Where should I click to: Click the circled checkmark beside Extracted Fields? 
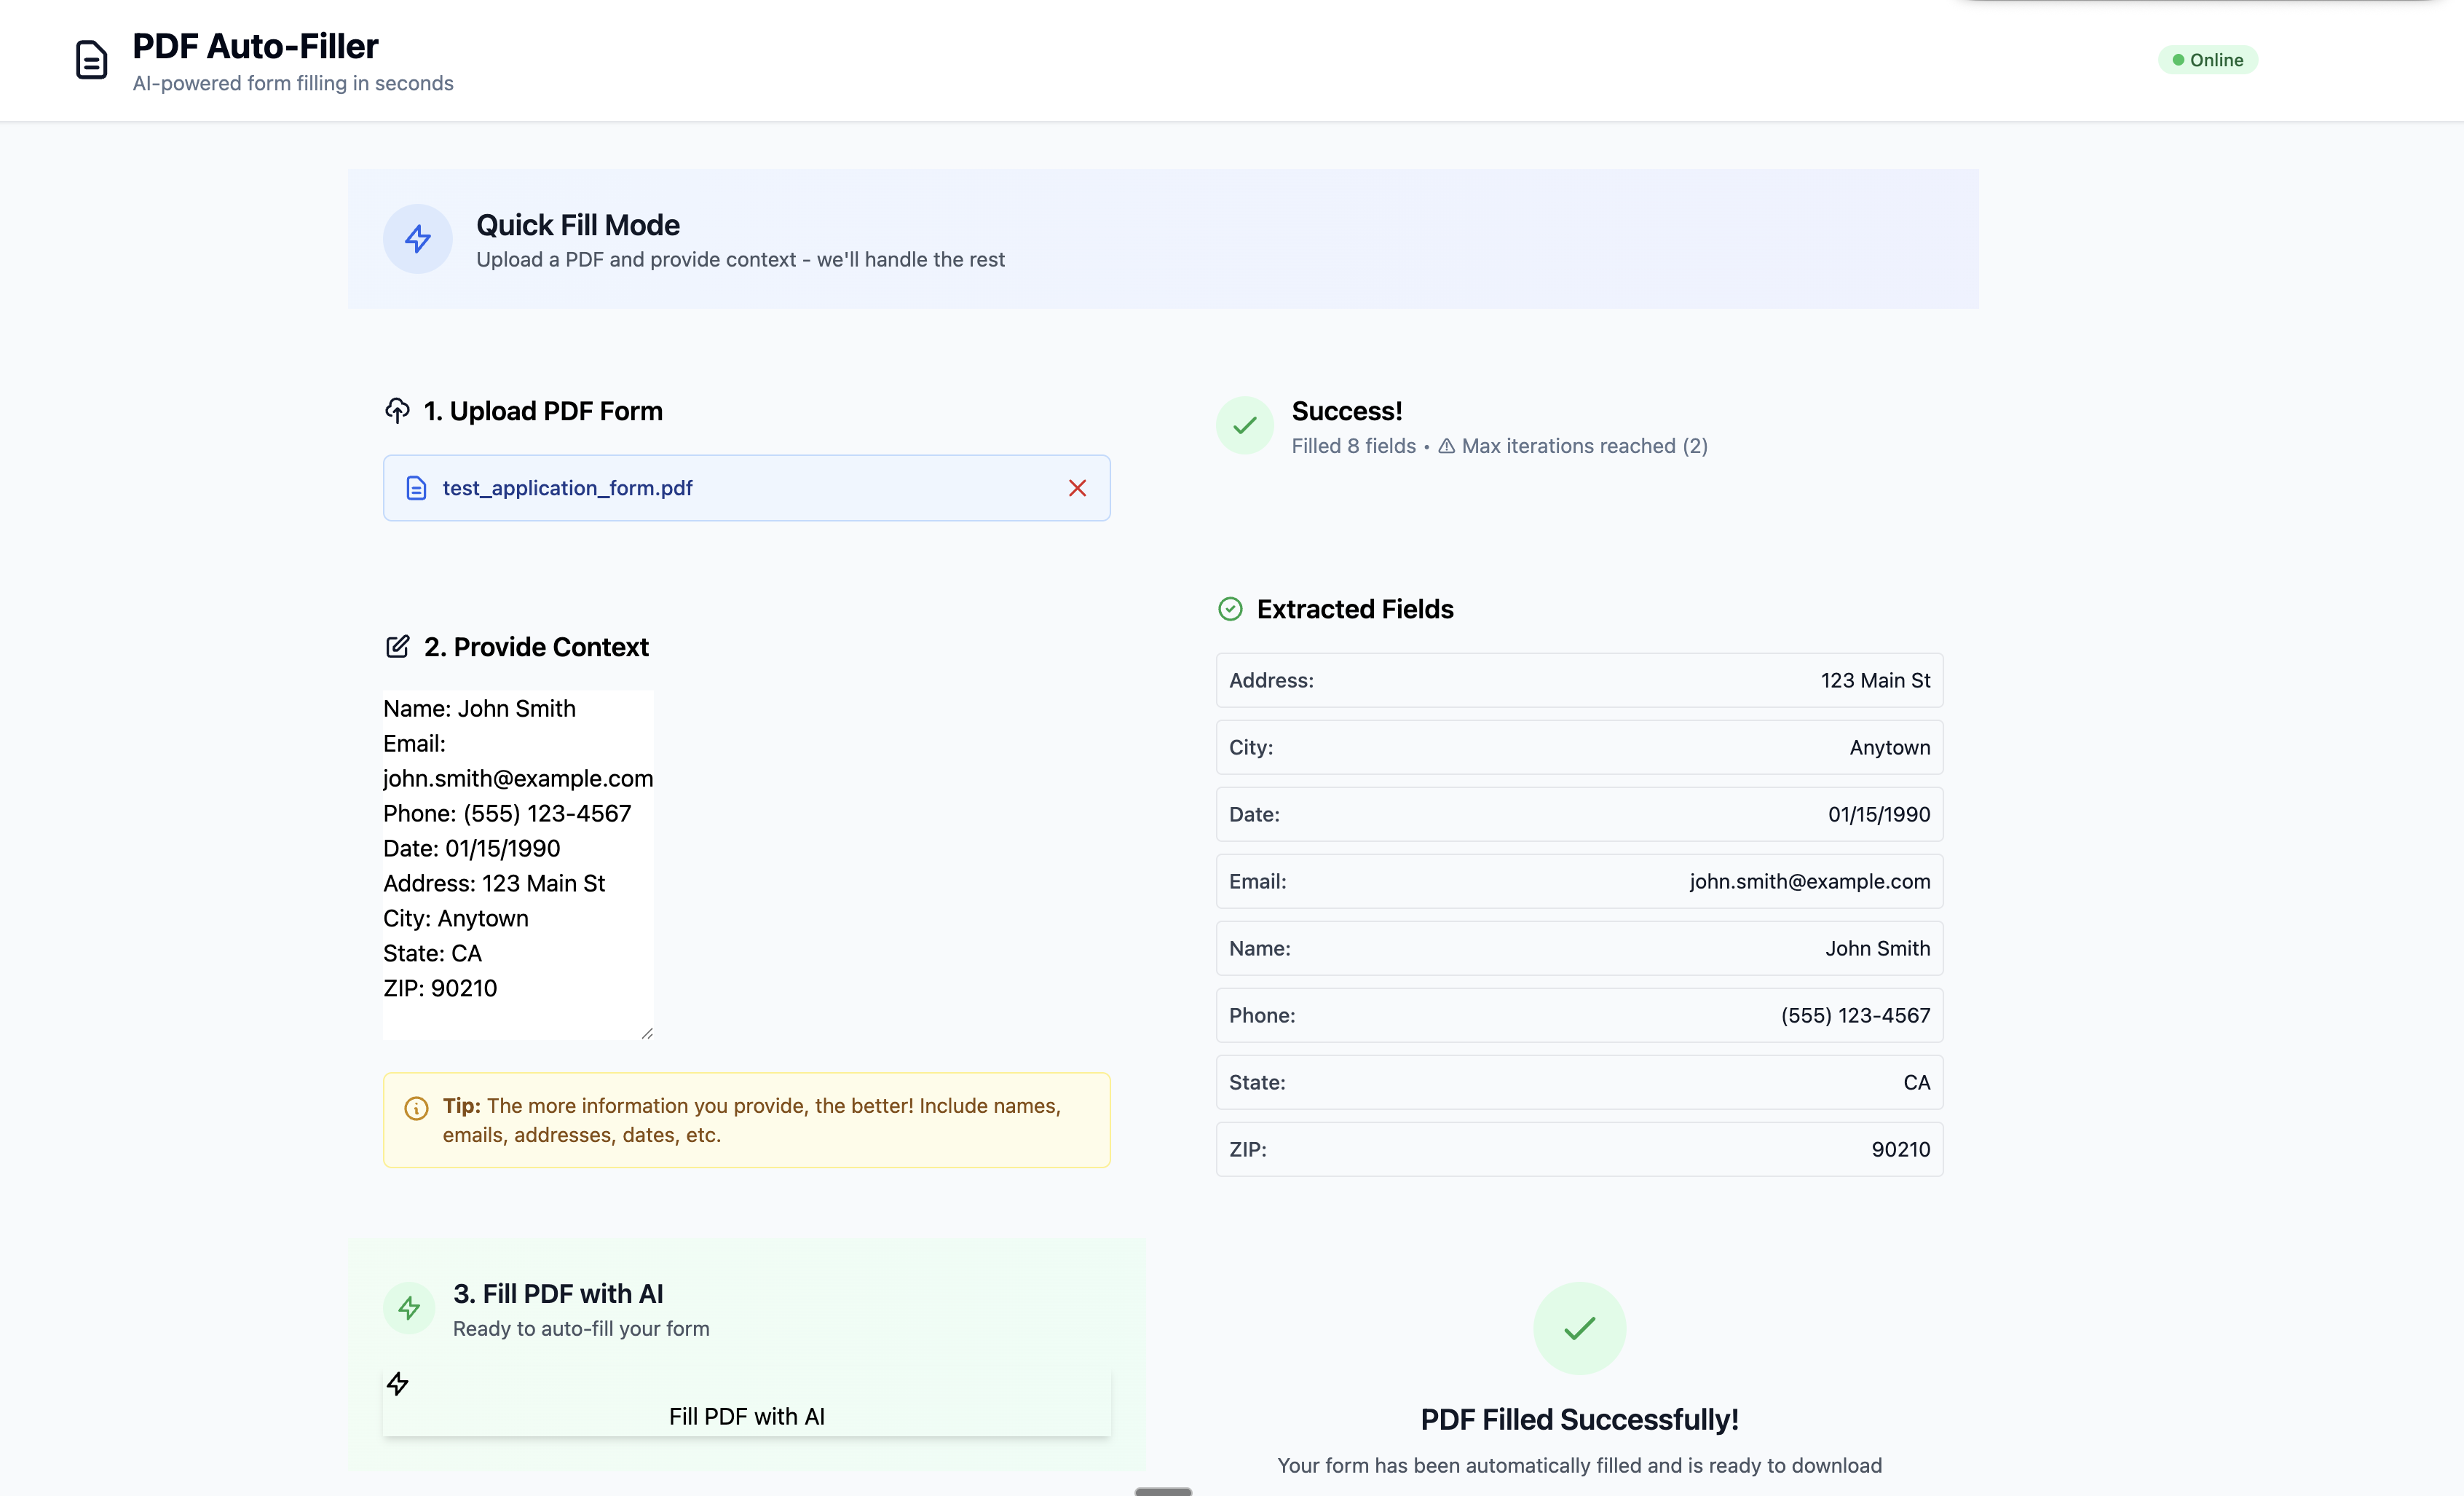1230,608
